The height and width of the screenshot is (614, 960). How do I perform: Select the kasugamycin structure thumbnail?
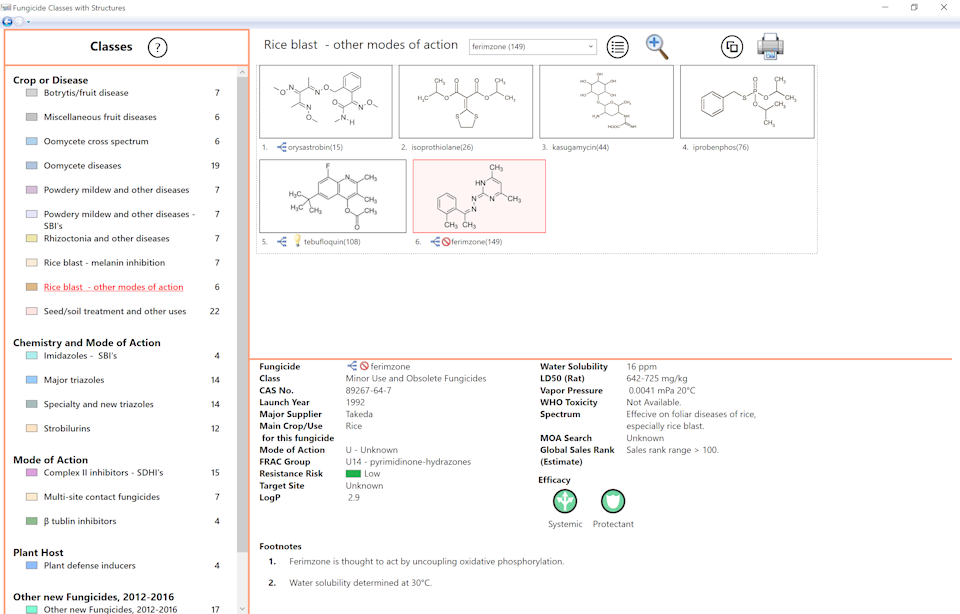pos(606,102)
